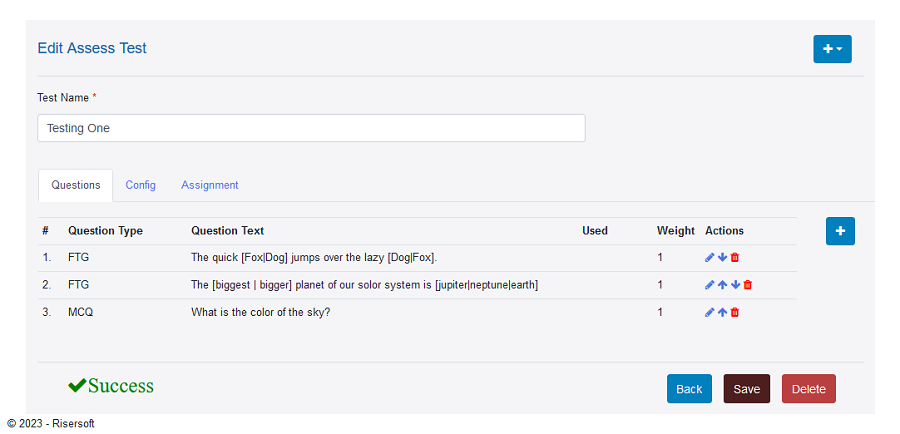
Task: Edit question 1 with pencil icon
Action: tap(709, 258)
